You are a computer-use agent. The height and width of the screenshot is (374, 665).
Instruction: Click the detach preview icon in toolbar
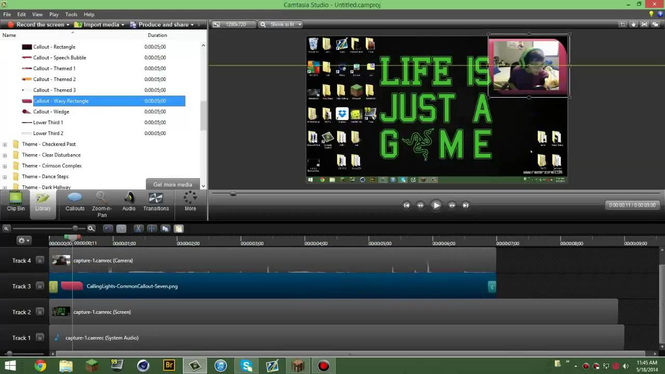tap(656, 25)
